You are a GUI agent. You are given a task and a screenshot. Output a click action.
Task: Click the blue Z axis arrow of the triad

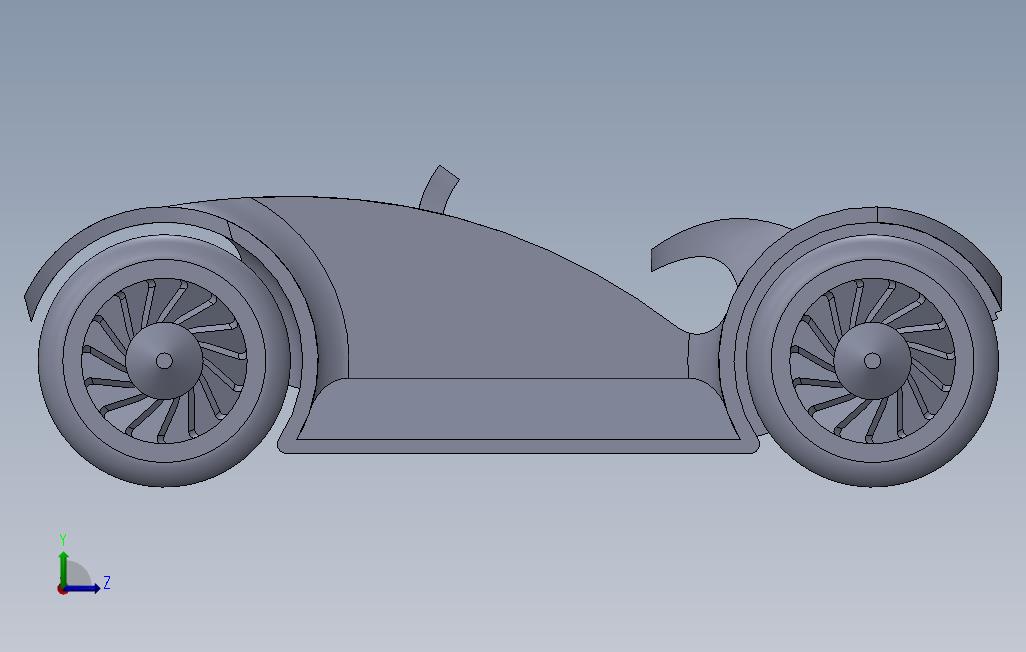tap(82, 588)
